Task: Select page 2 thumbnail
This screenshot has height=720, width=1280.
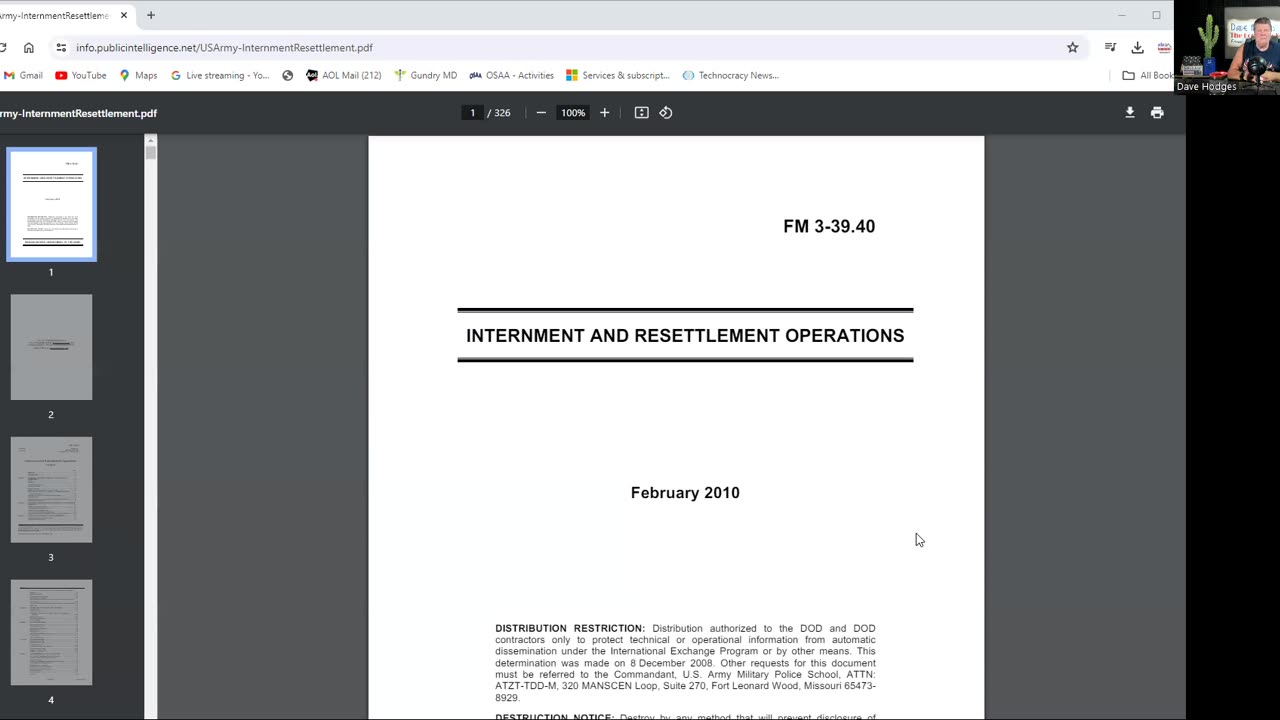Action: 51,347
